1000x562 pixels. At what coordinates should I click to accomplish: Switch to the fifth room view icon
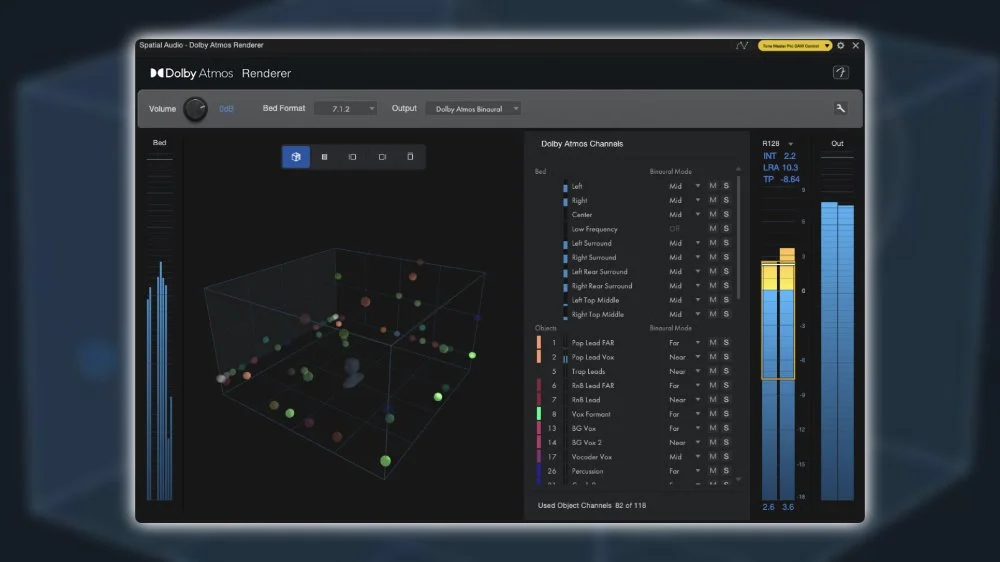pyautogui.click(x=410, y=157)
